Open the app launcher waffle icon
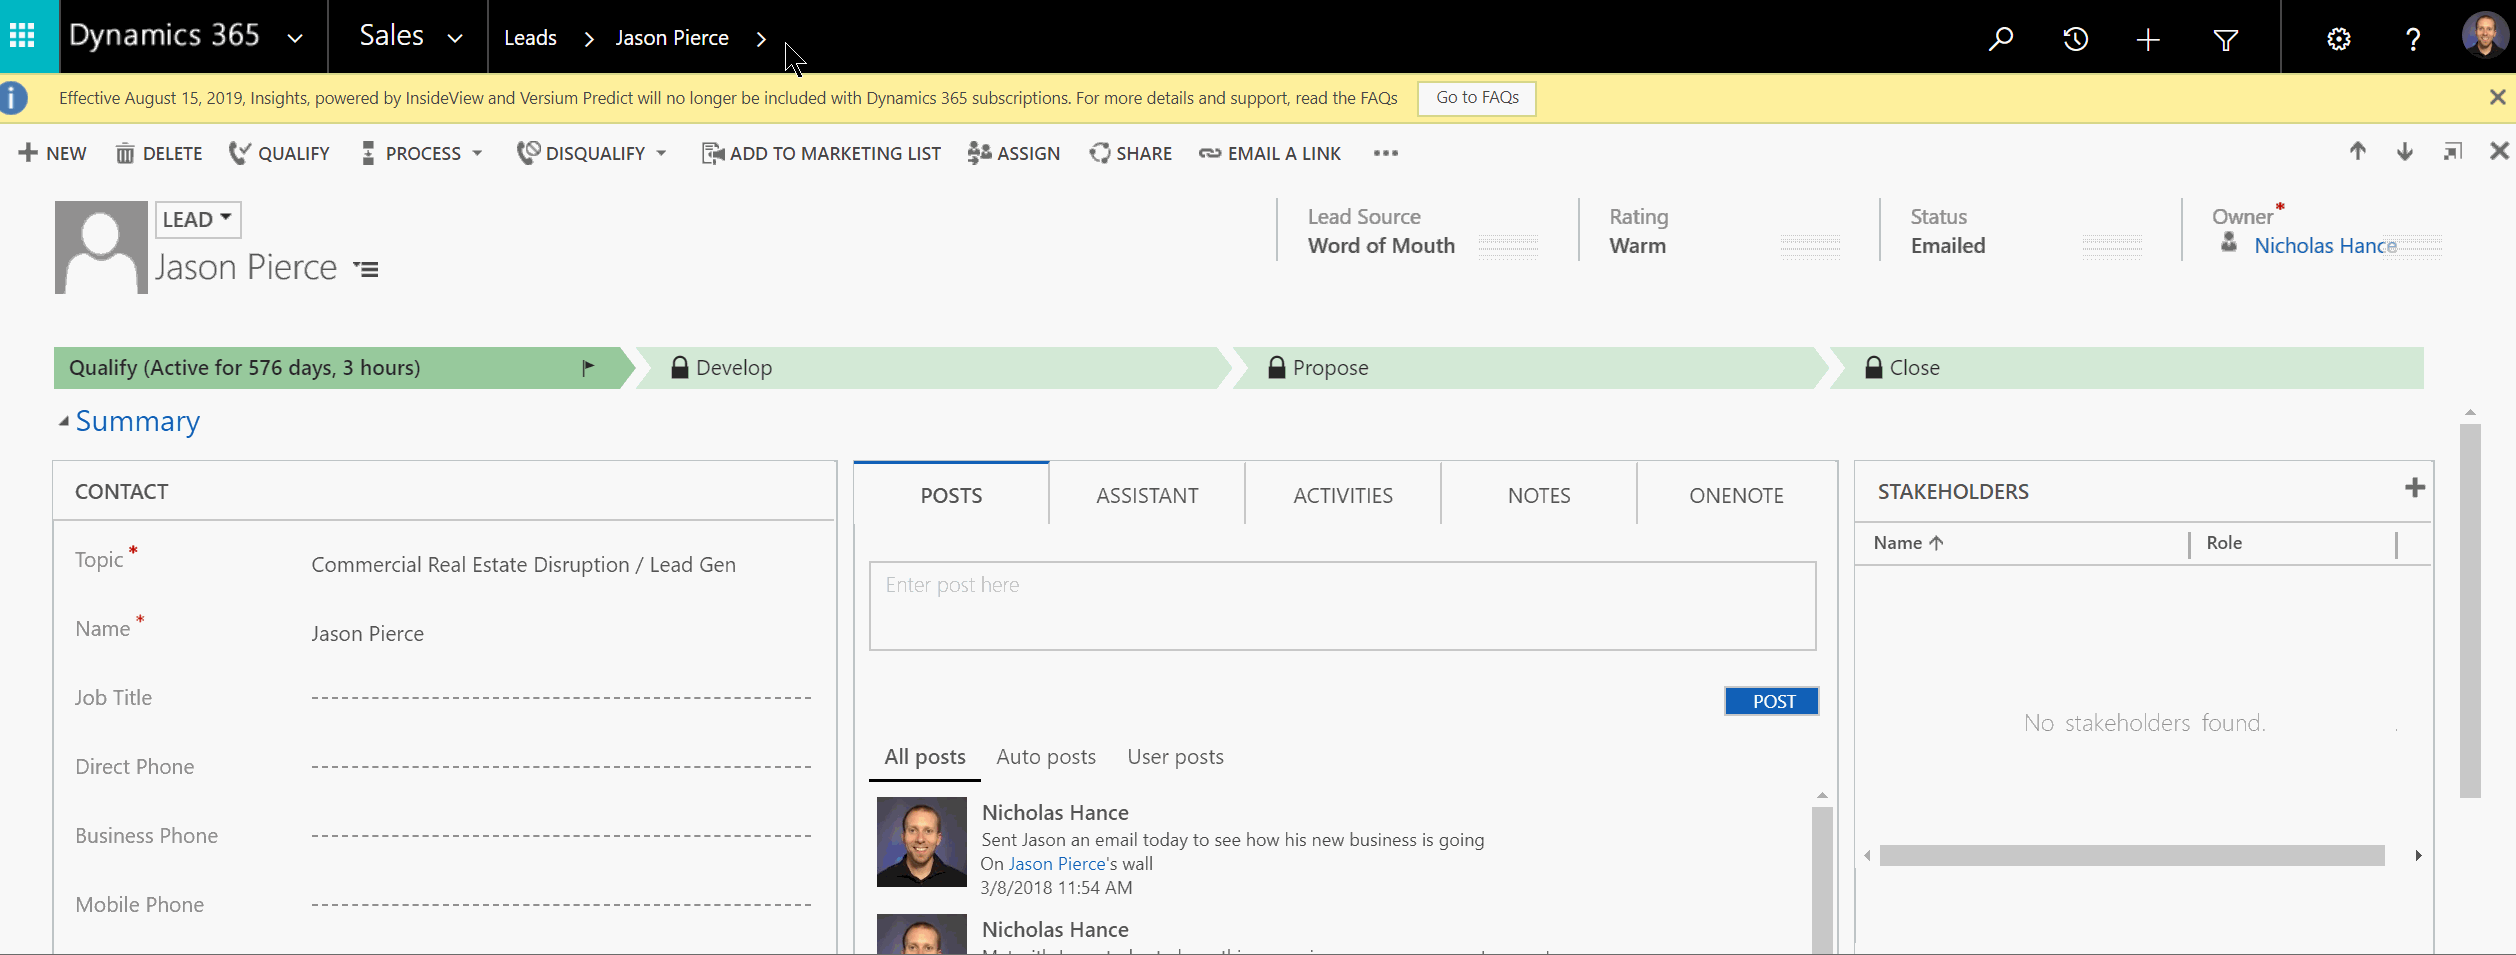2516x955 pixels. 22,37
